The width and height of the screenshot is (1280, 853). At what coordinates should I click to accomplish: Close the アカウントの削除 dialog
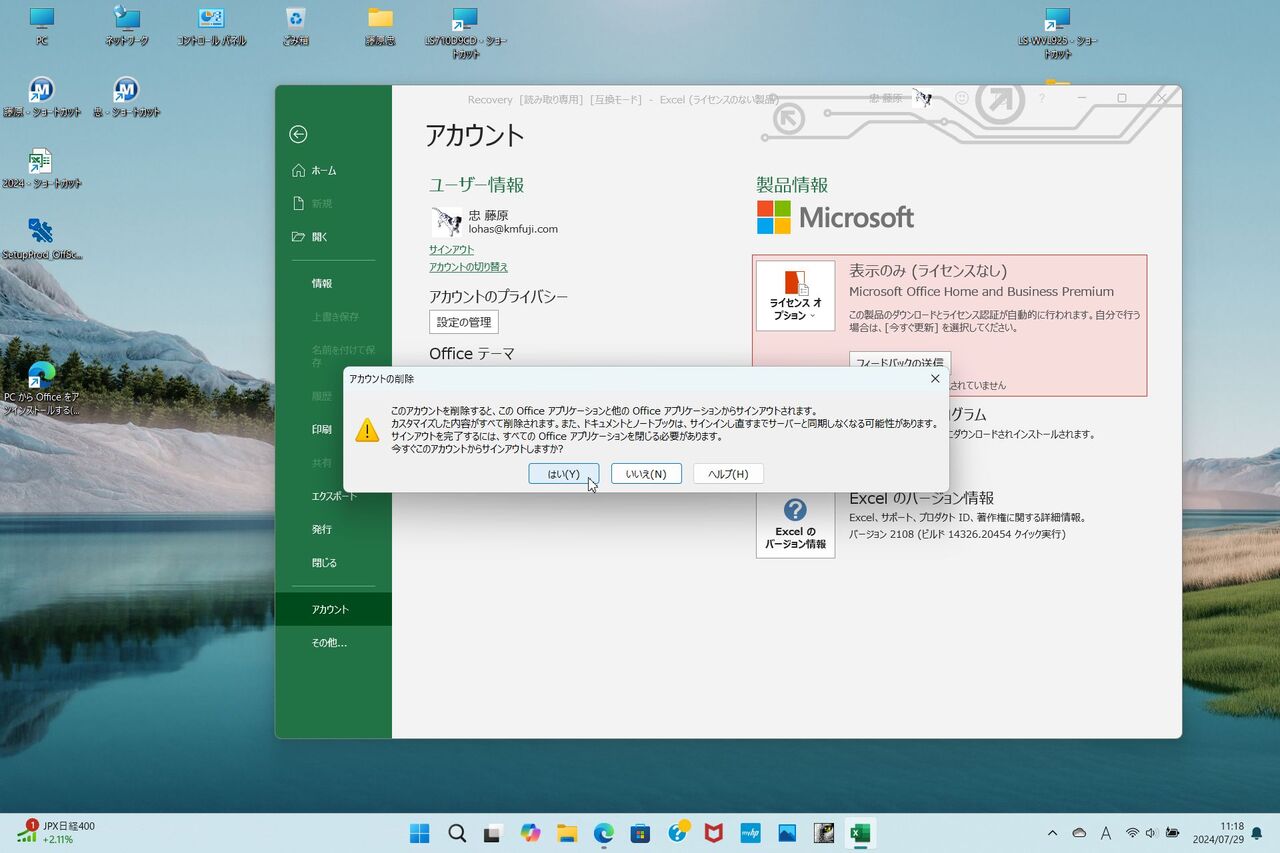pos(935,379)
